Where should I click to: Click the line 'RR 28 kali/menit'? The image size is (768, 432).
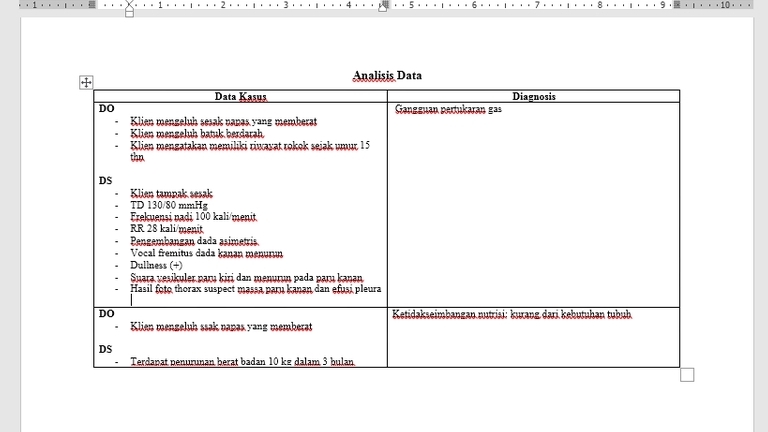click(x=167, y=229)
